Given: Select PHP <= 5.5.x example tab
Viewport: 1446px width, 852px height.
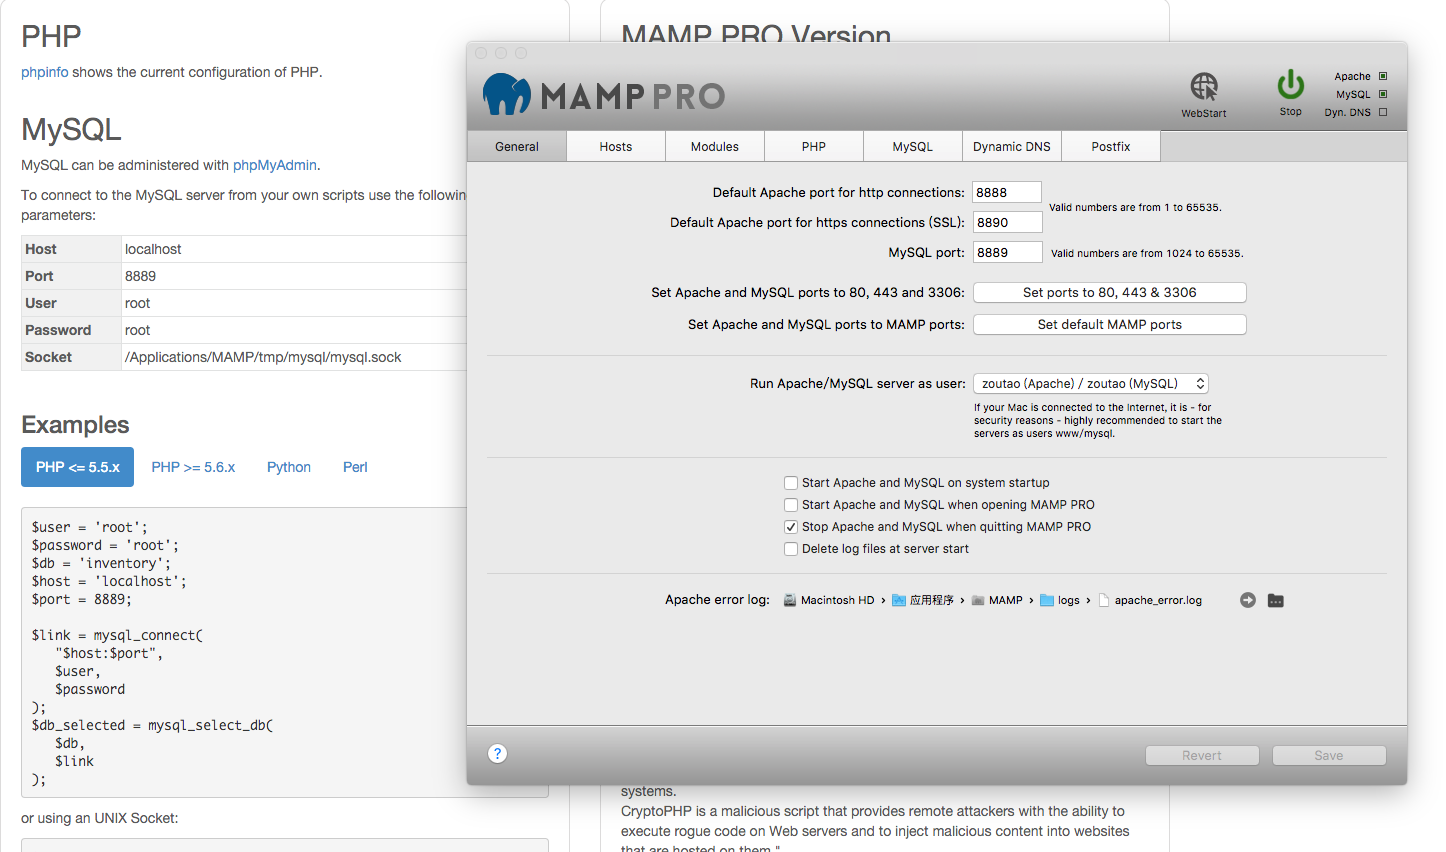Looking at the screenshot, I should [x=77, y=467].
